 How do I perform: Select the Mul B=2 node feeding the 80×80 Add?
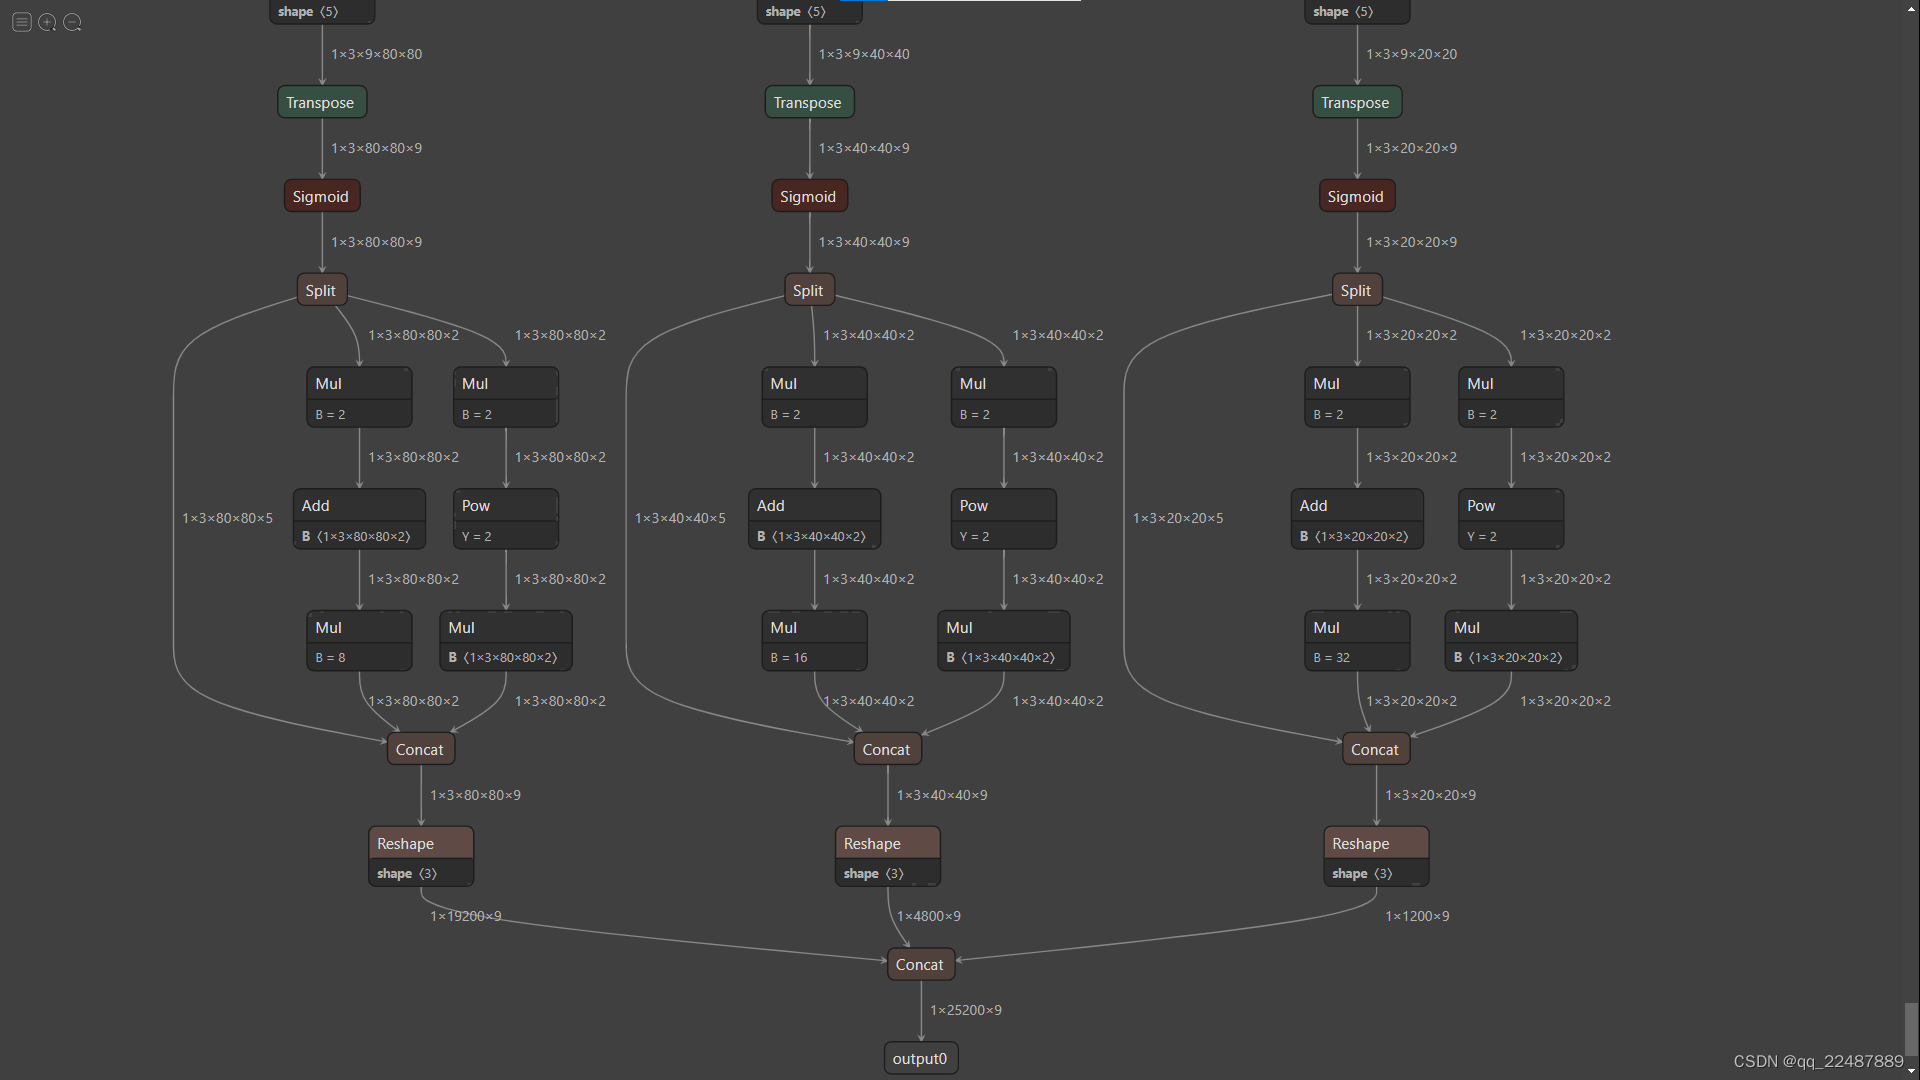[x=359, y=397]
